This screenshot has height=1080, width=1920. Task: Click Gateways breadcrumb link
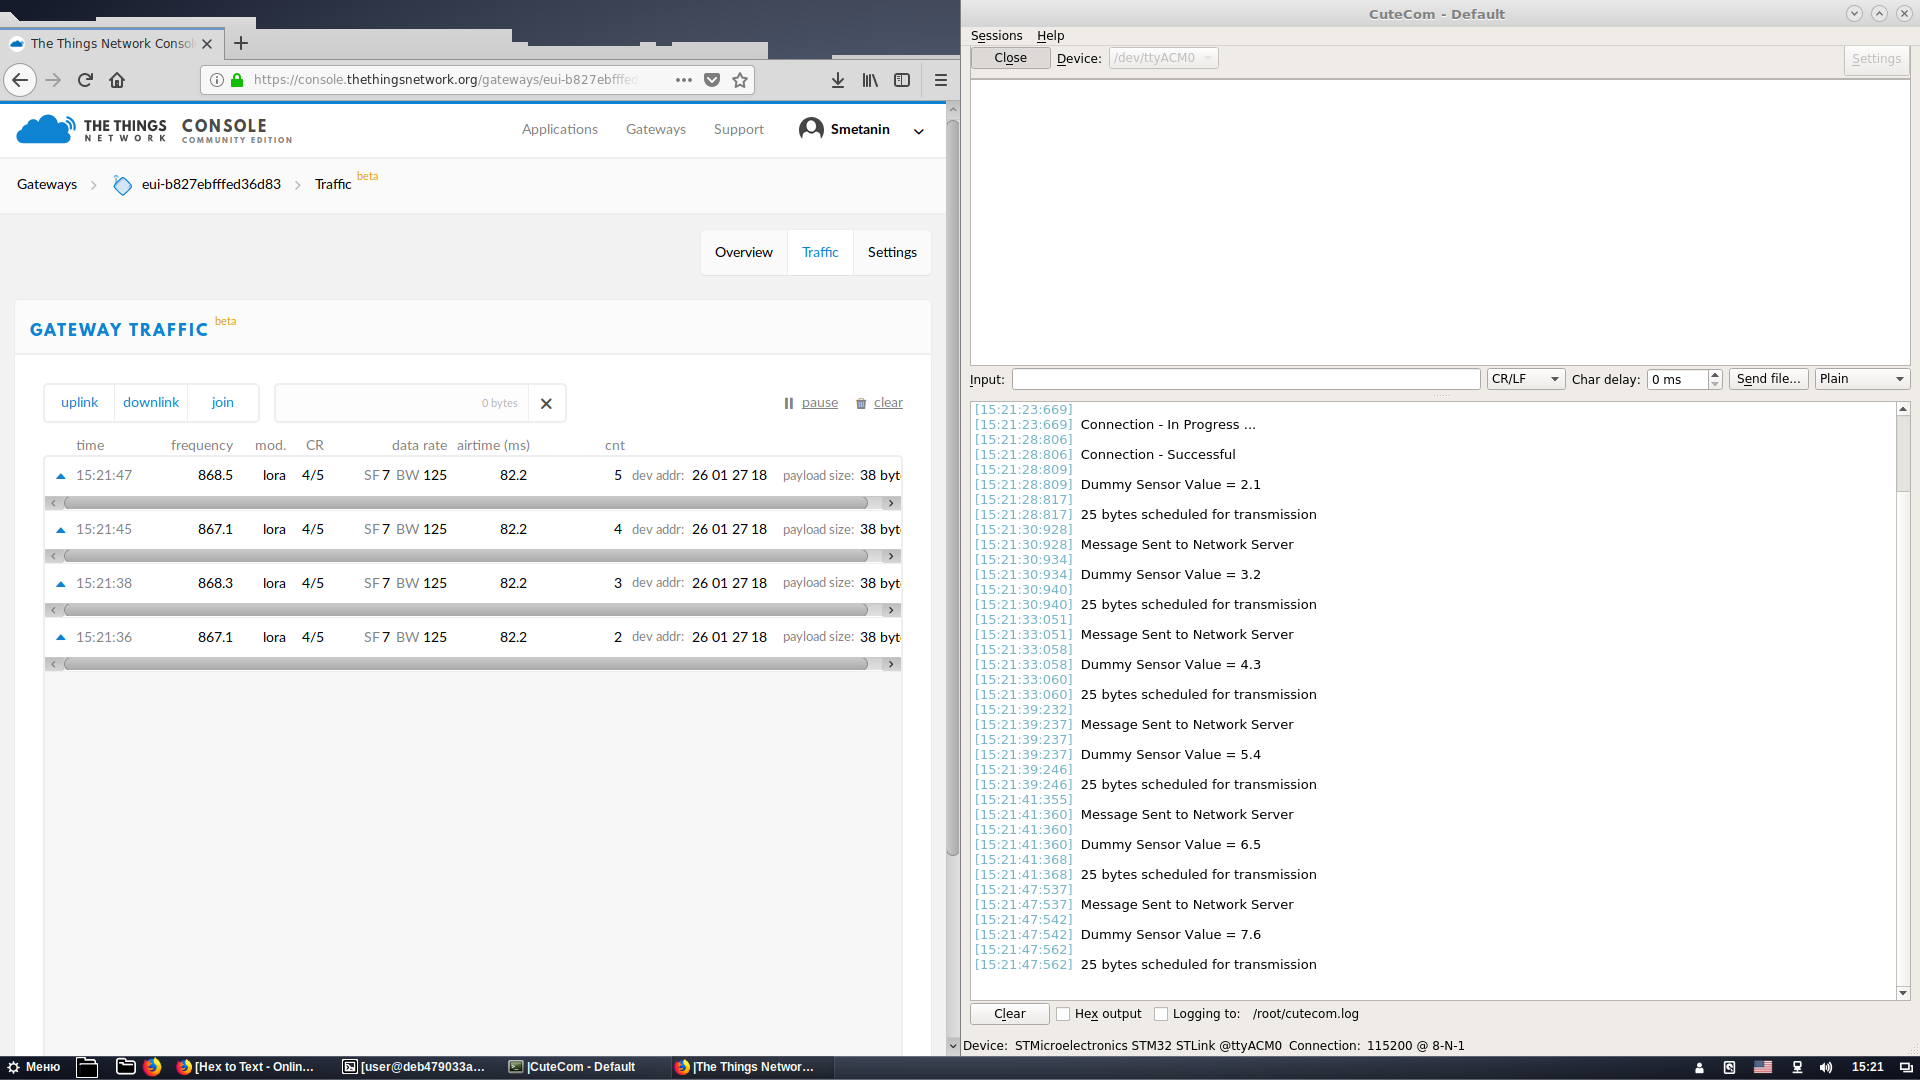(47, 184)
